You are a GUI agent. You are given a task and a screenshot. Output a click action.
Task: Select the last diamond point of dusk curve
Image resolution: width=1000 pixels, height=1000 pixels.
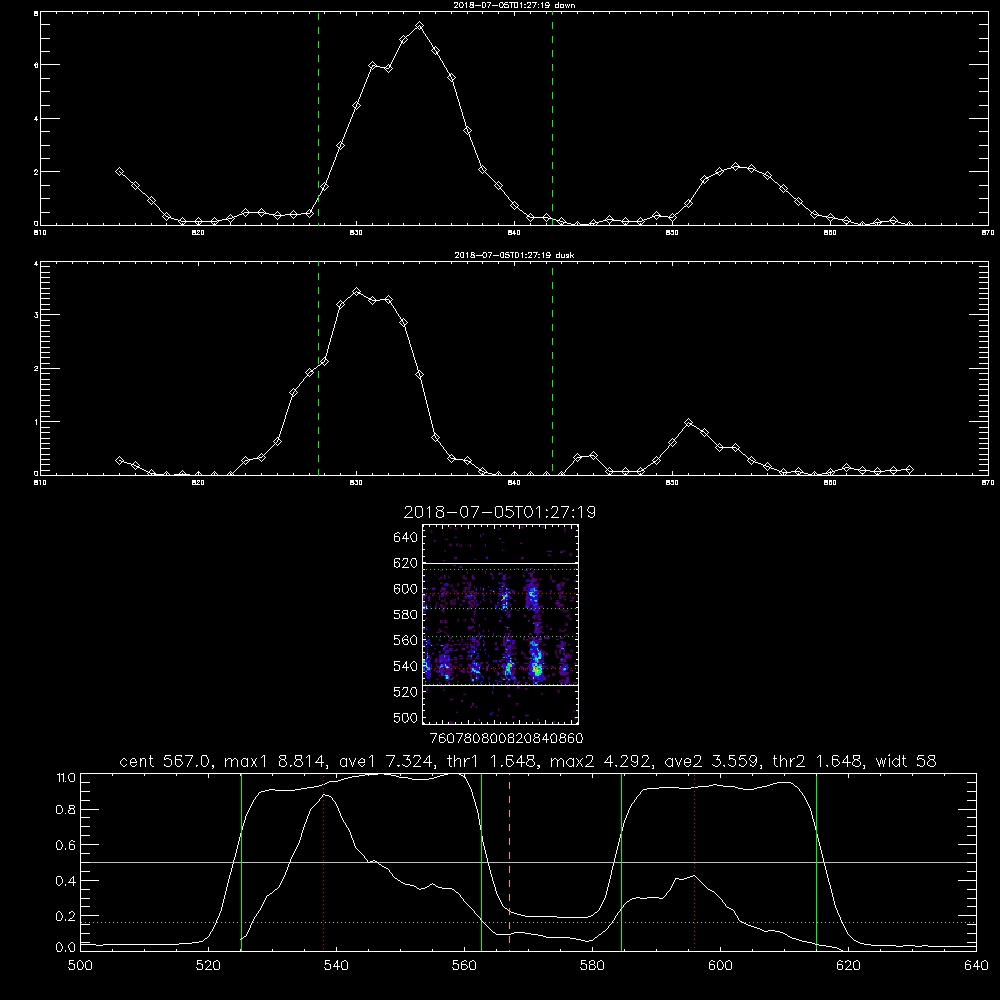coord(909,469)
